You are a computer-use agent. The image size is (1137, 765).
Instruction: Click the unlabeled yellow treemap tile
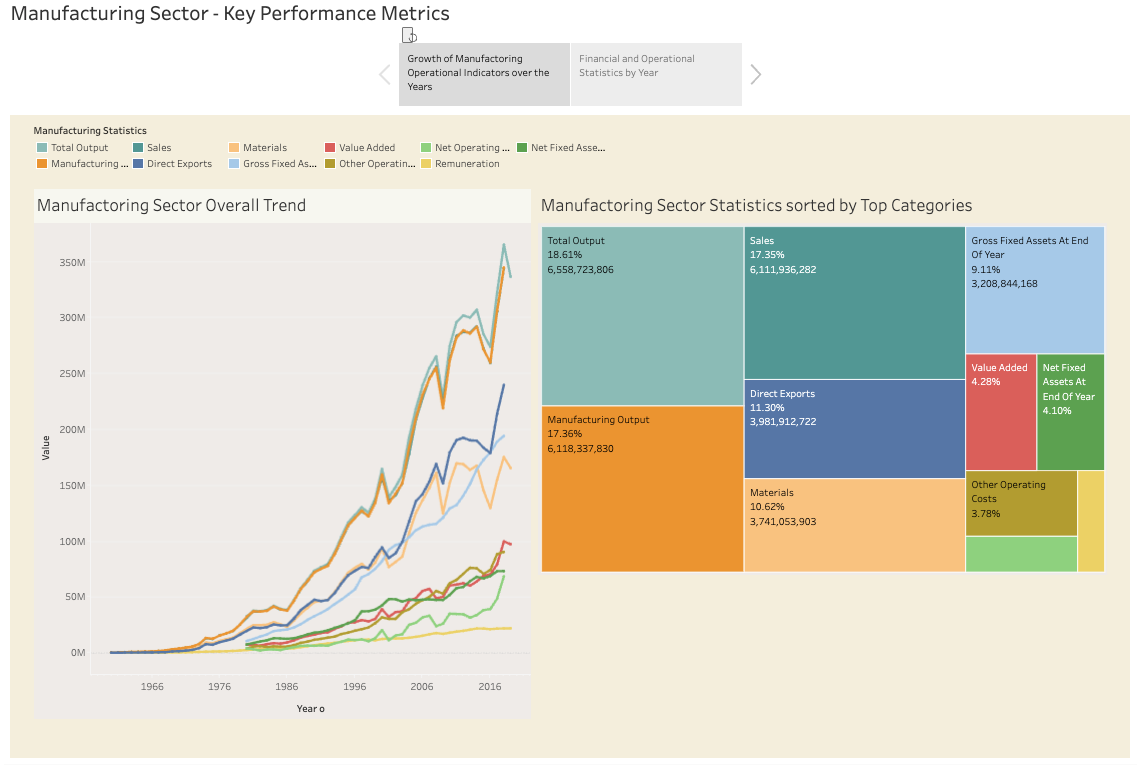(1091, 520)
